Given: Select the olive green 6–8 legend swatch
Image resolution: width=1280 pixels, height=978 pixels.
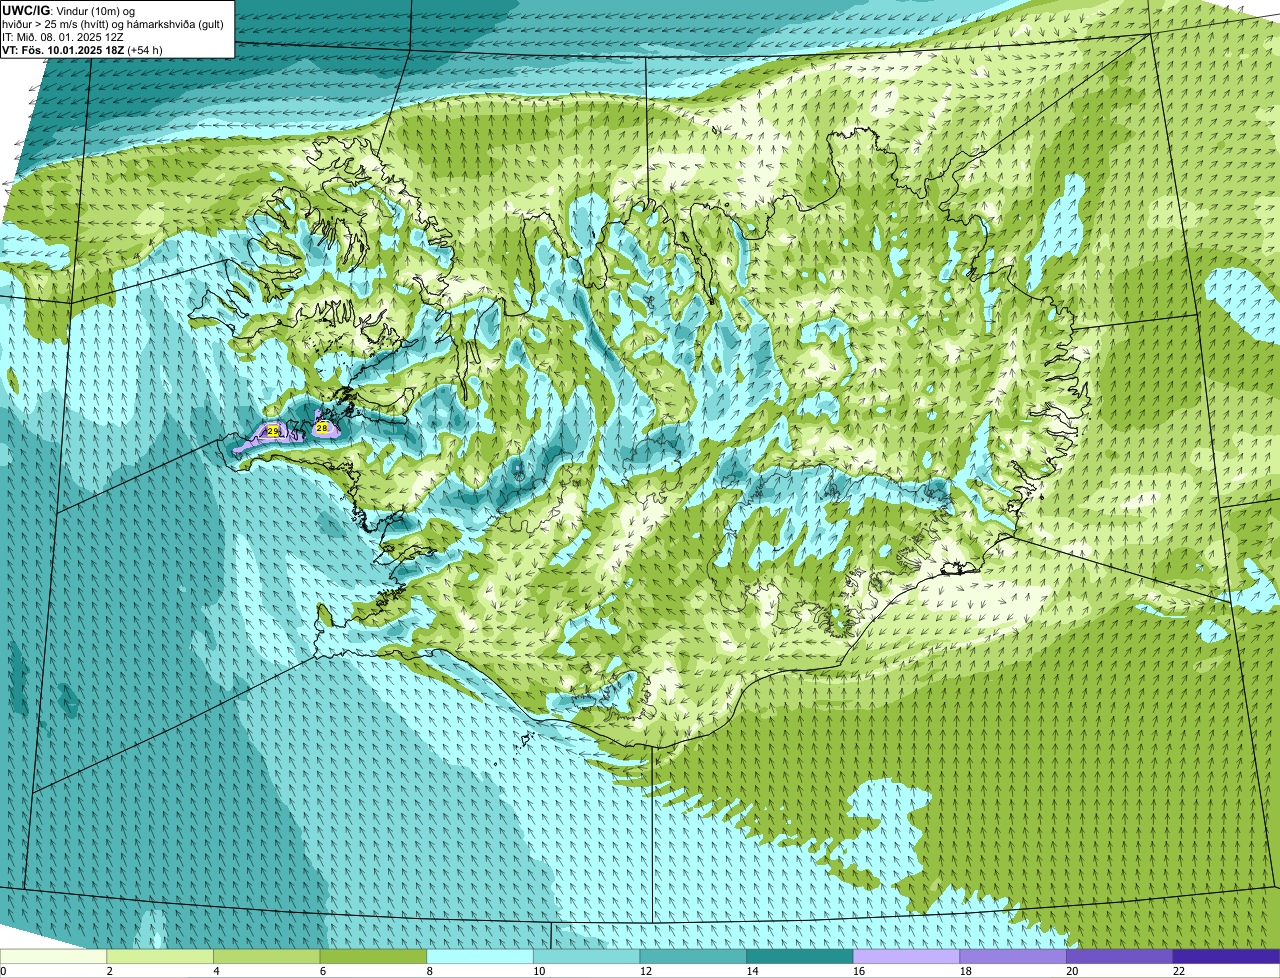Looking at the screenshot, I should [x=373, y=956].
